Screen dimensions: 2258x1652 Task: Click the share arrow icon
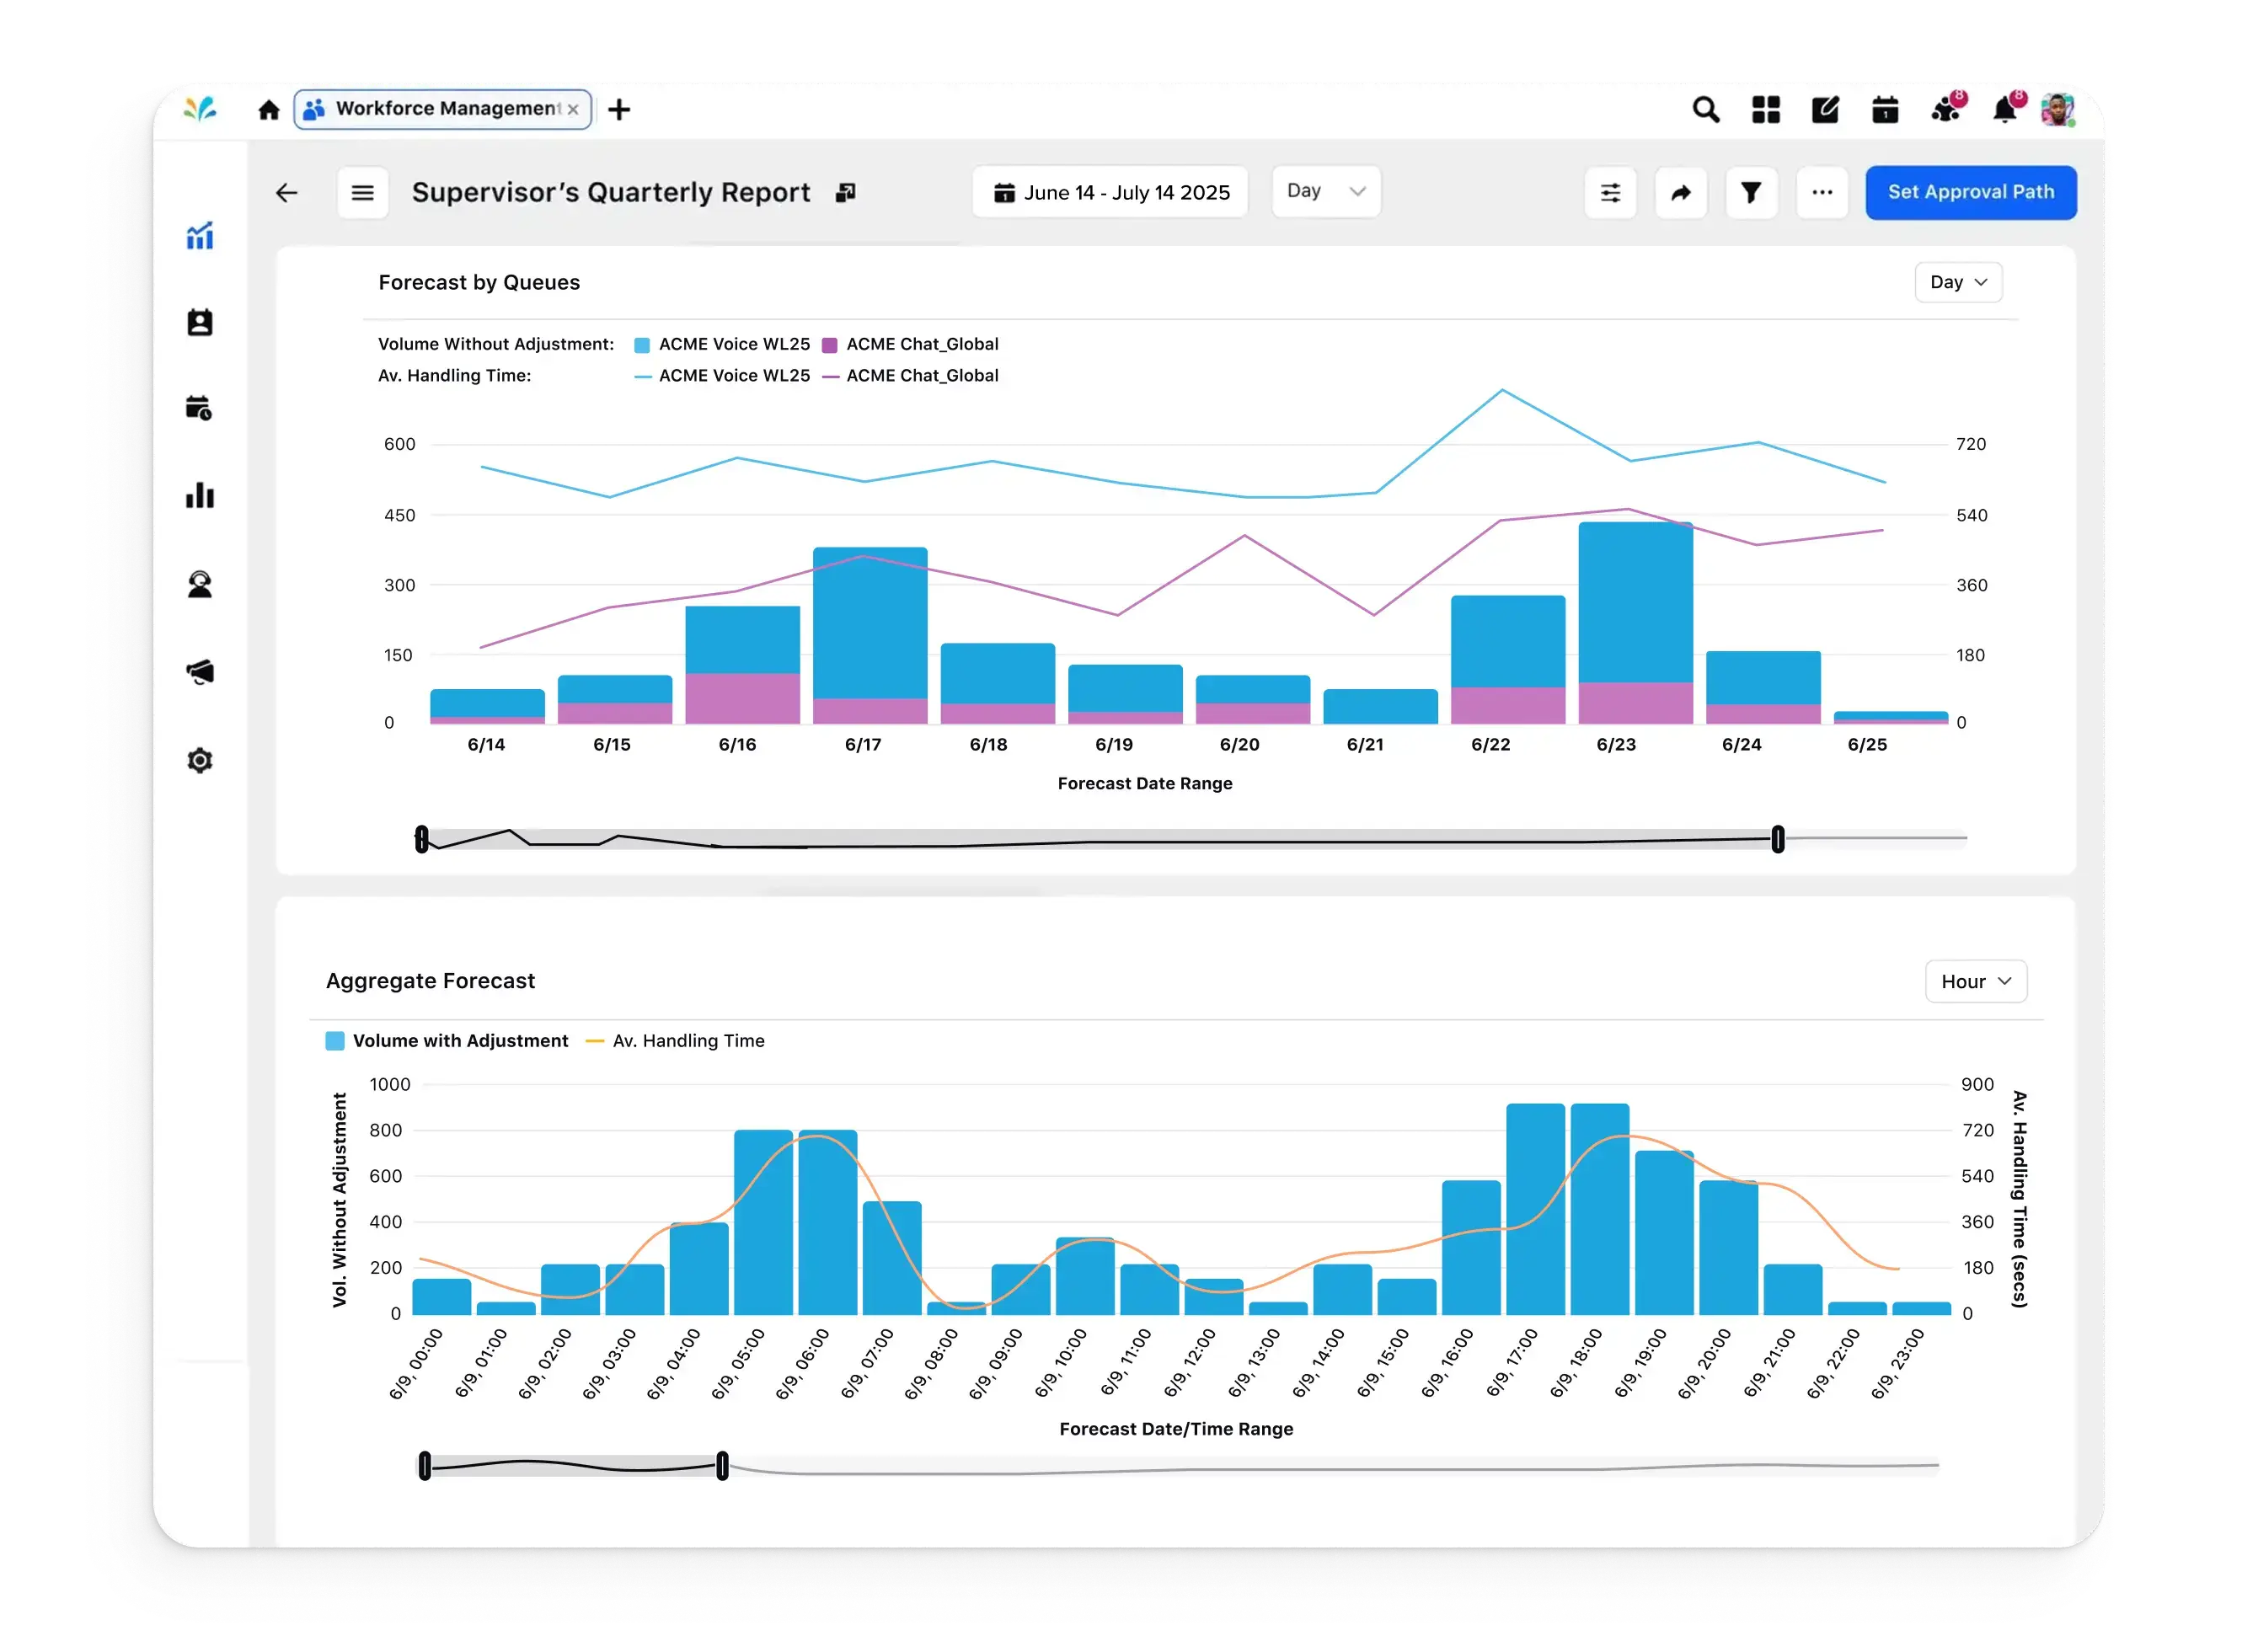point(1680,193)
